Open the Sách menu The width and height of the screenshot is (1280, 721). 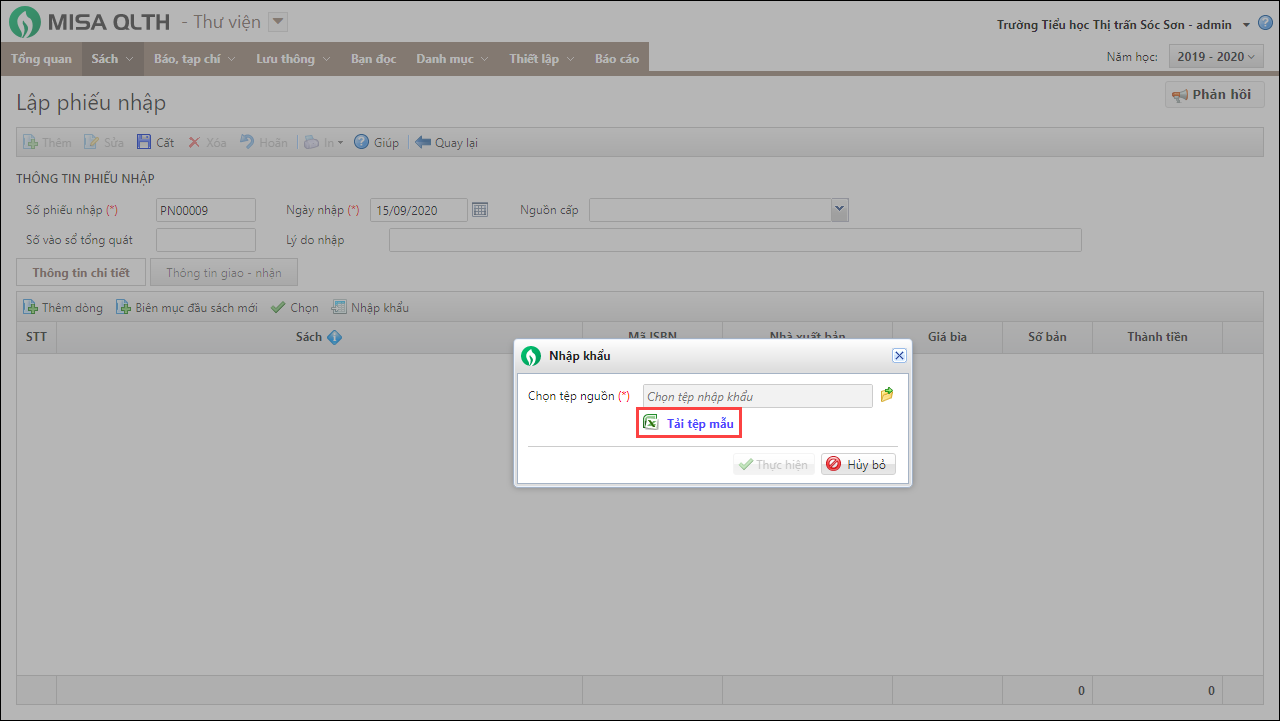point(112,59)
